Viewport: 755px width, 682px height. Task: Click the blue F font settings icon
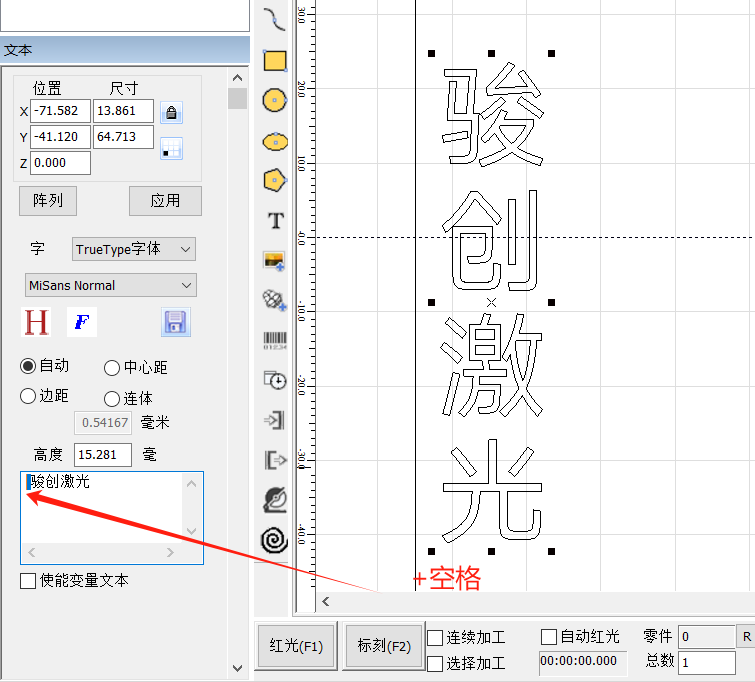click(82, 322)
